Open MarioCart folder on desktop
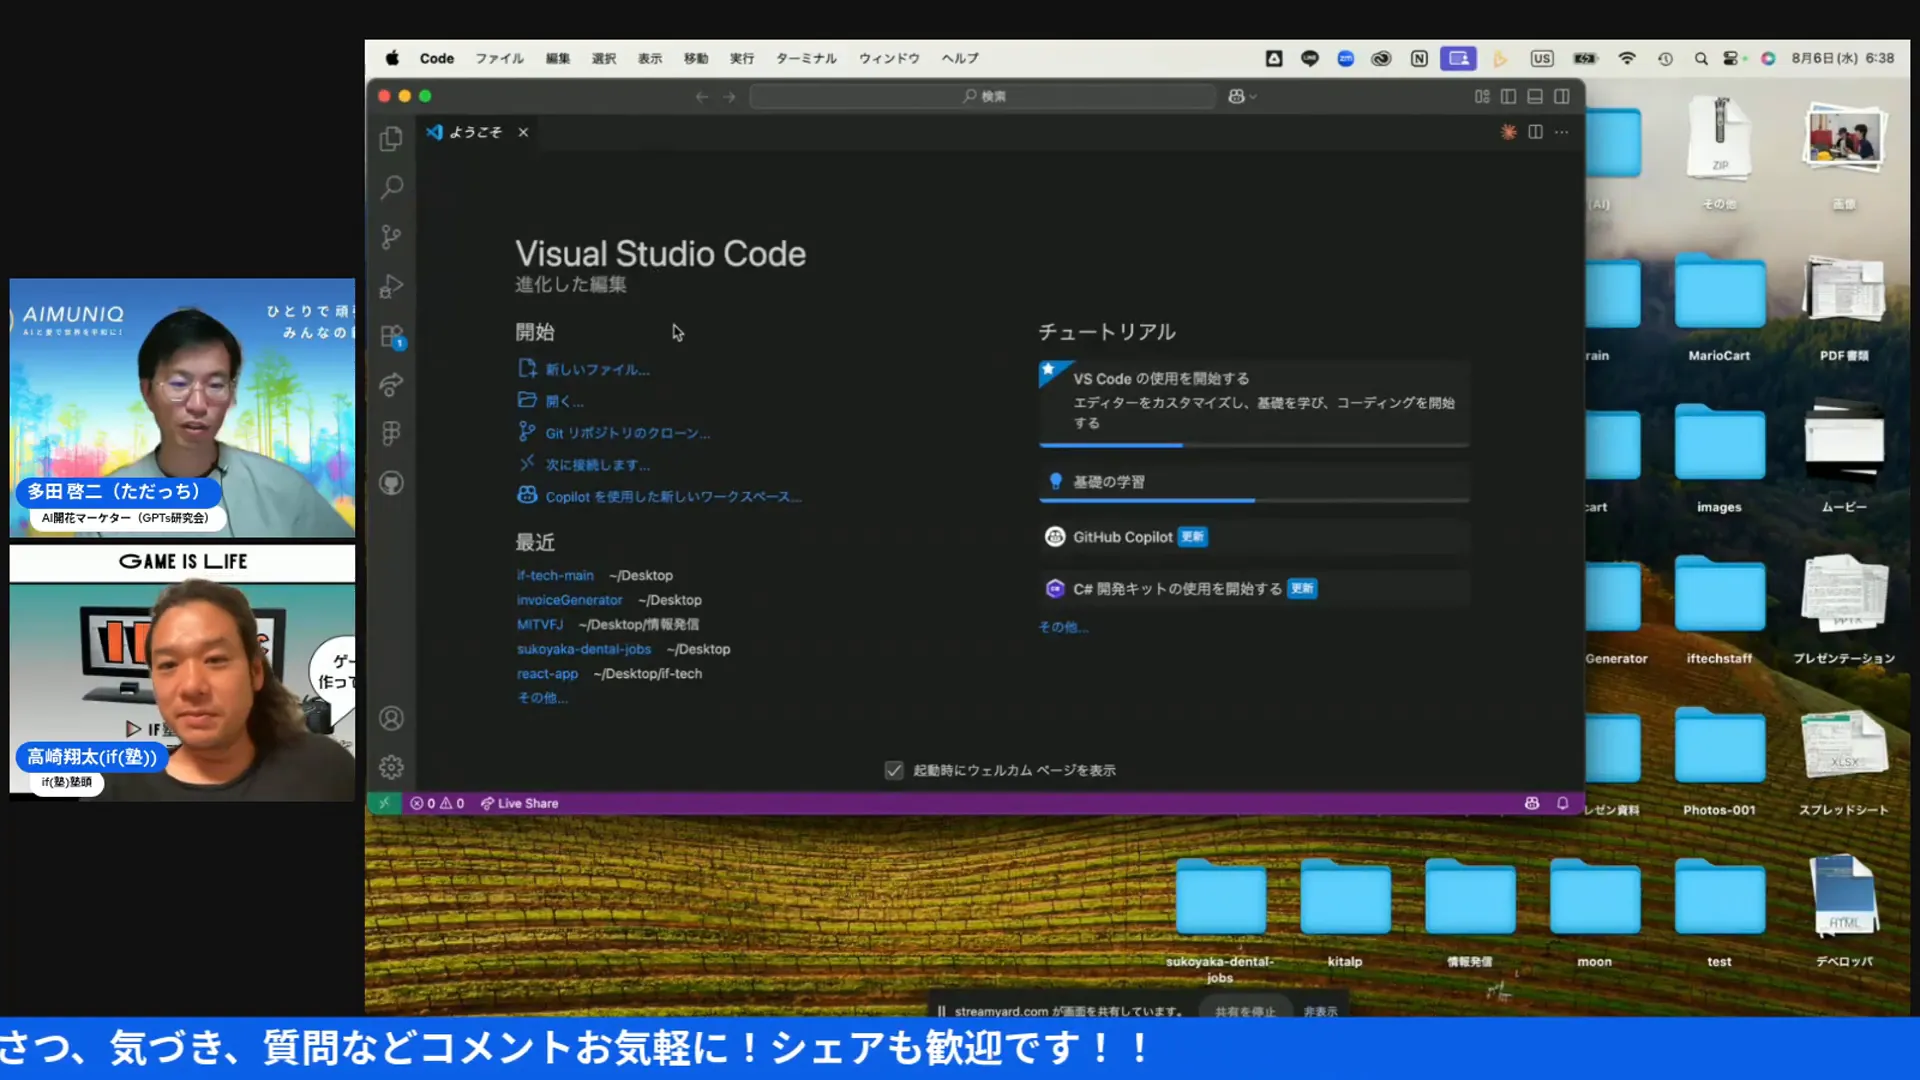The image size is (1920, 1080). (1719, 308)
